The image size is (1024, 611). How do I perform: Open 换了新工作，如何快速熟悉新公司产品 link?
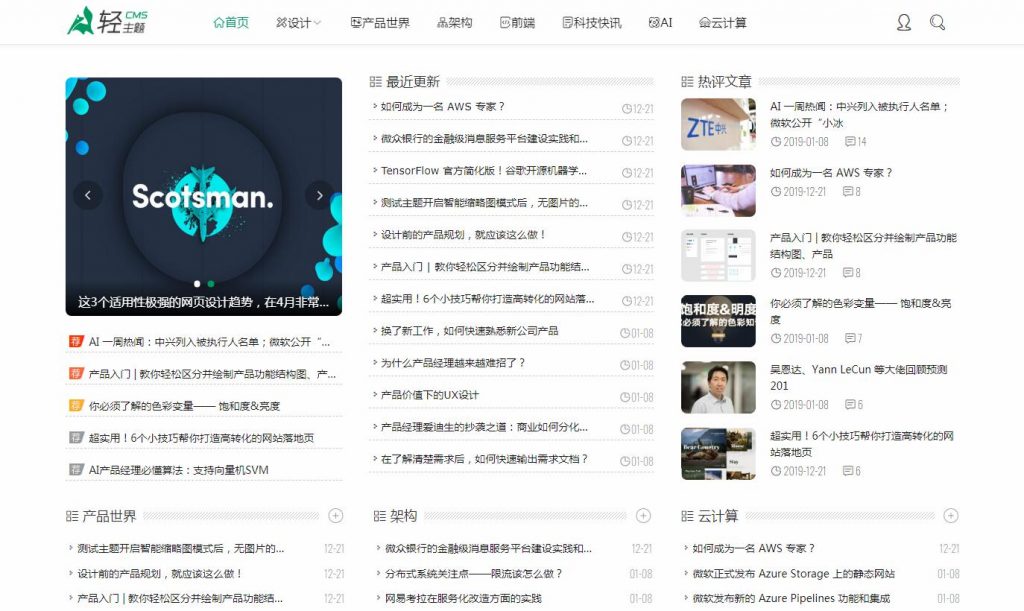point(469,331)
